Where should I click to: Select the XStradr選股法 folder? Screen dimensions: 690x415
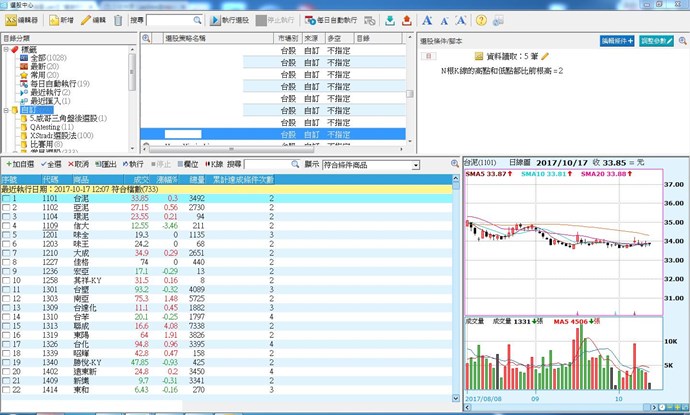tap(60, 136)
